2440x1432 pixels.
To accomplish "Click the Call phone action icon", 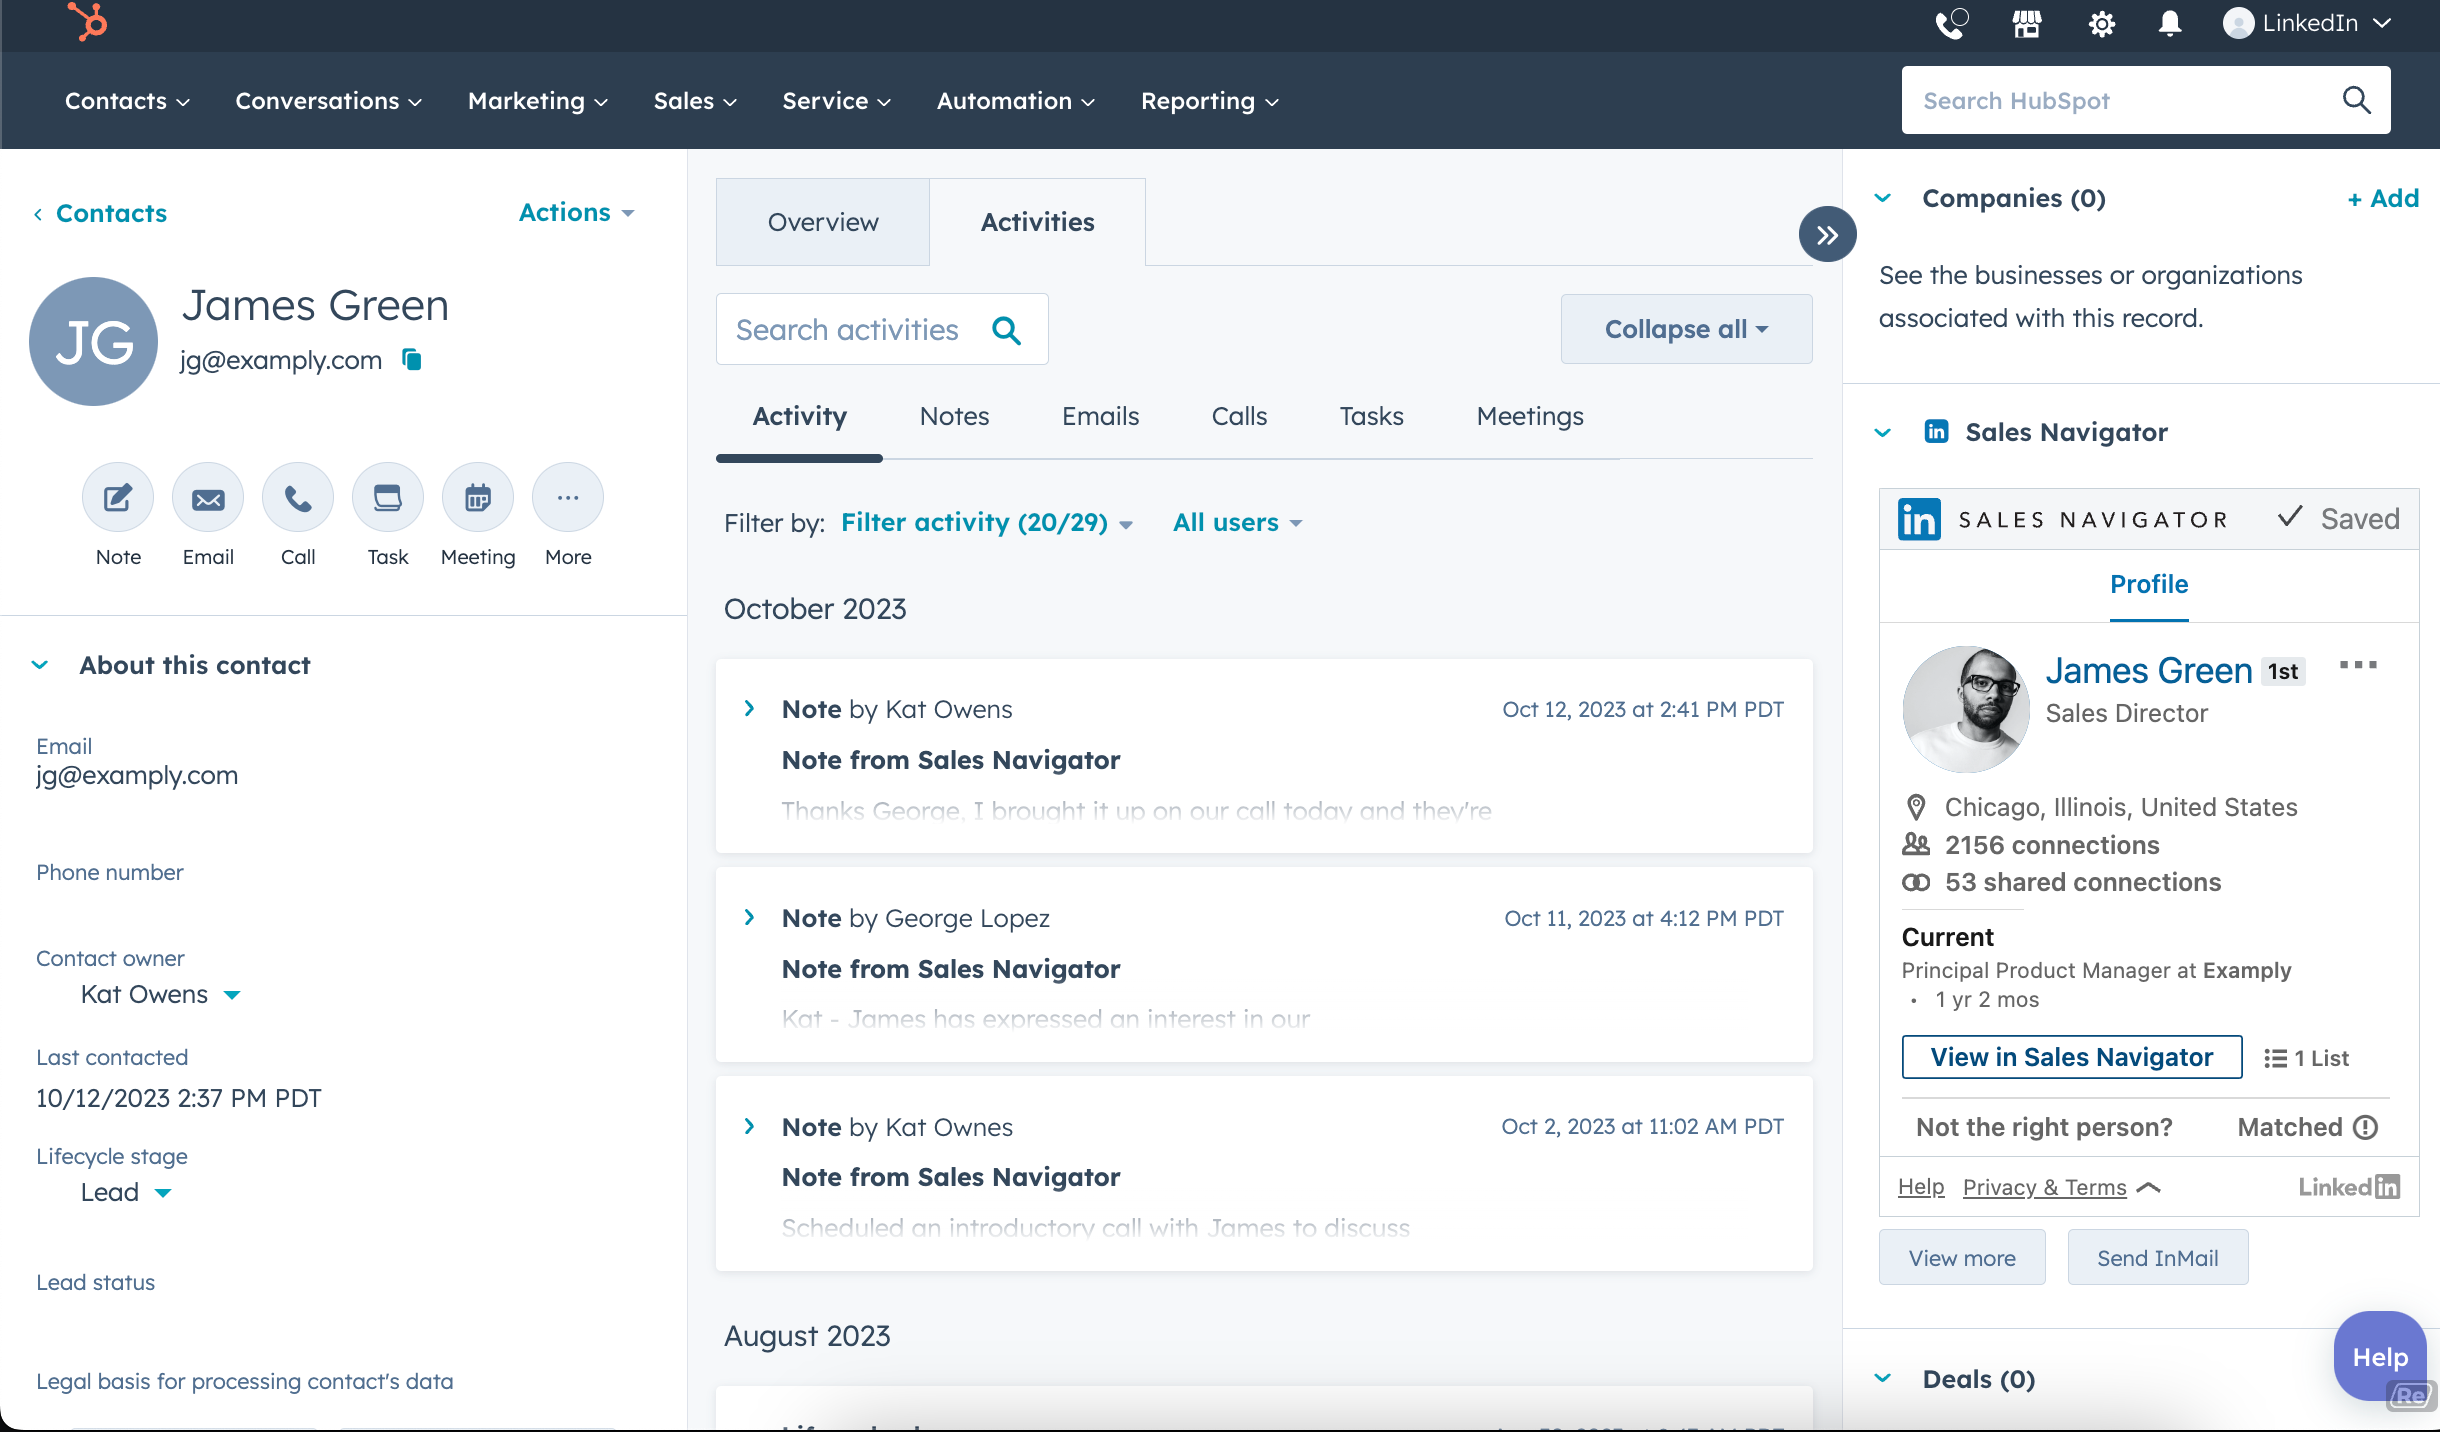I will click(298, 497).
